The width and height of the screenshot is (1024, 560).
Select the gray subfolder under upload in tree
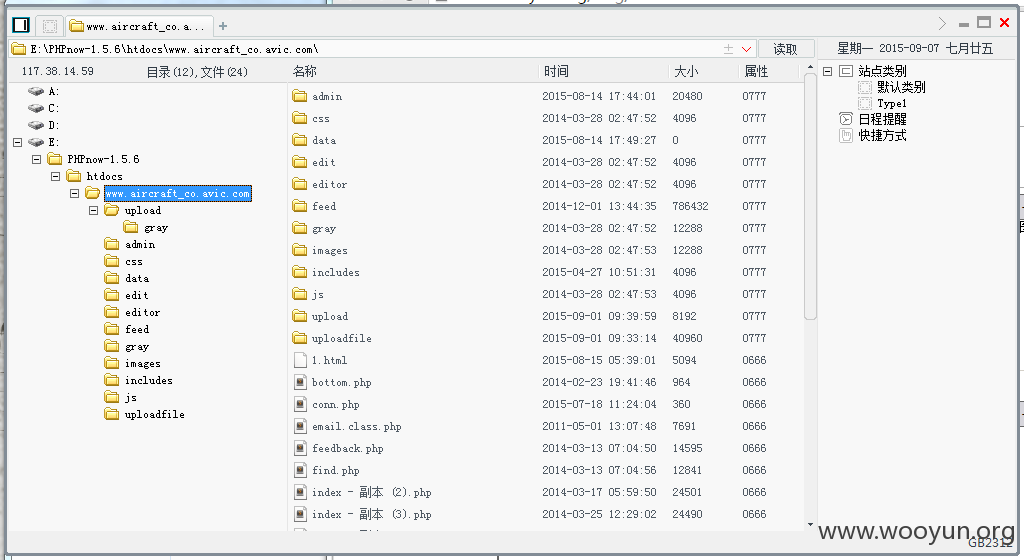[x=156, y=228]
